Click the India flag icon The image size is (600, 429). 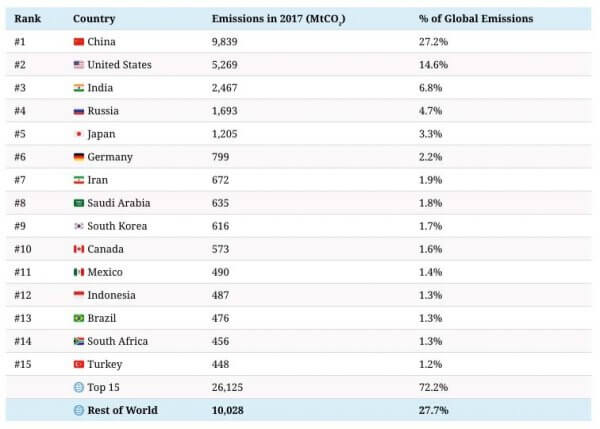(x=79, y=88)
